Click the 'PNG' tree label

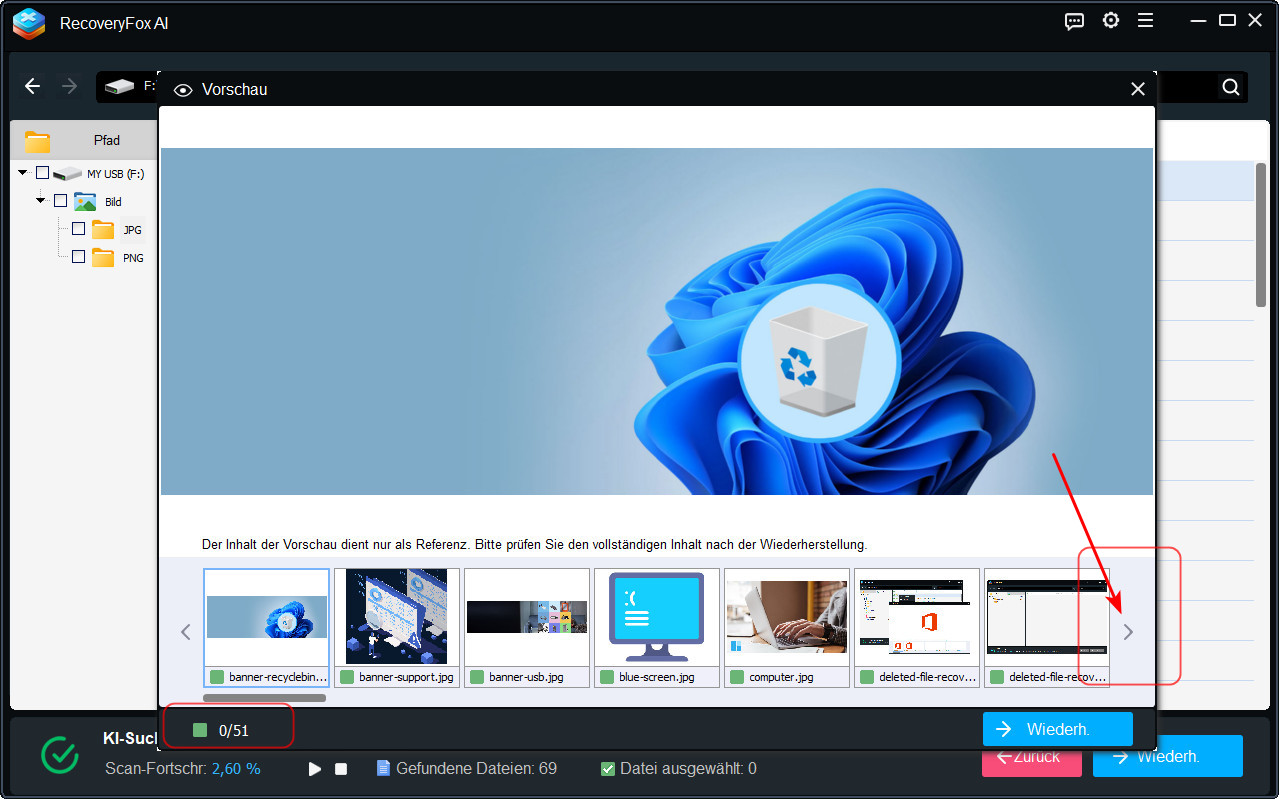[x=133, y=258]
